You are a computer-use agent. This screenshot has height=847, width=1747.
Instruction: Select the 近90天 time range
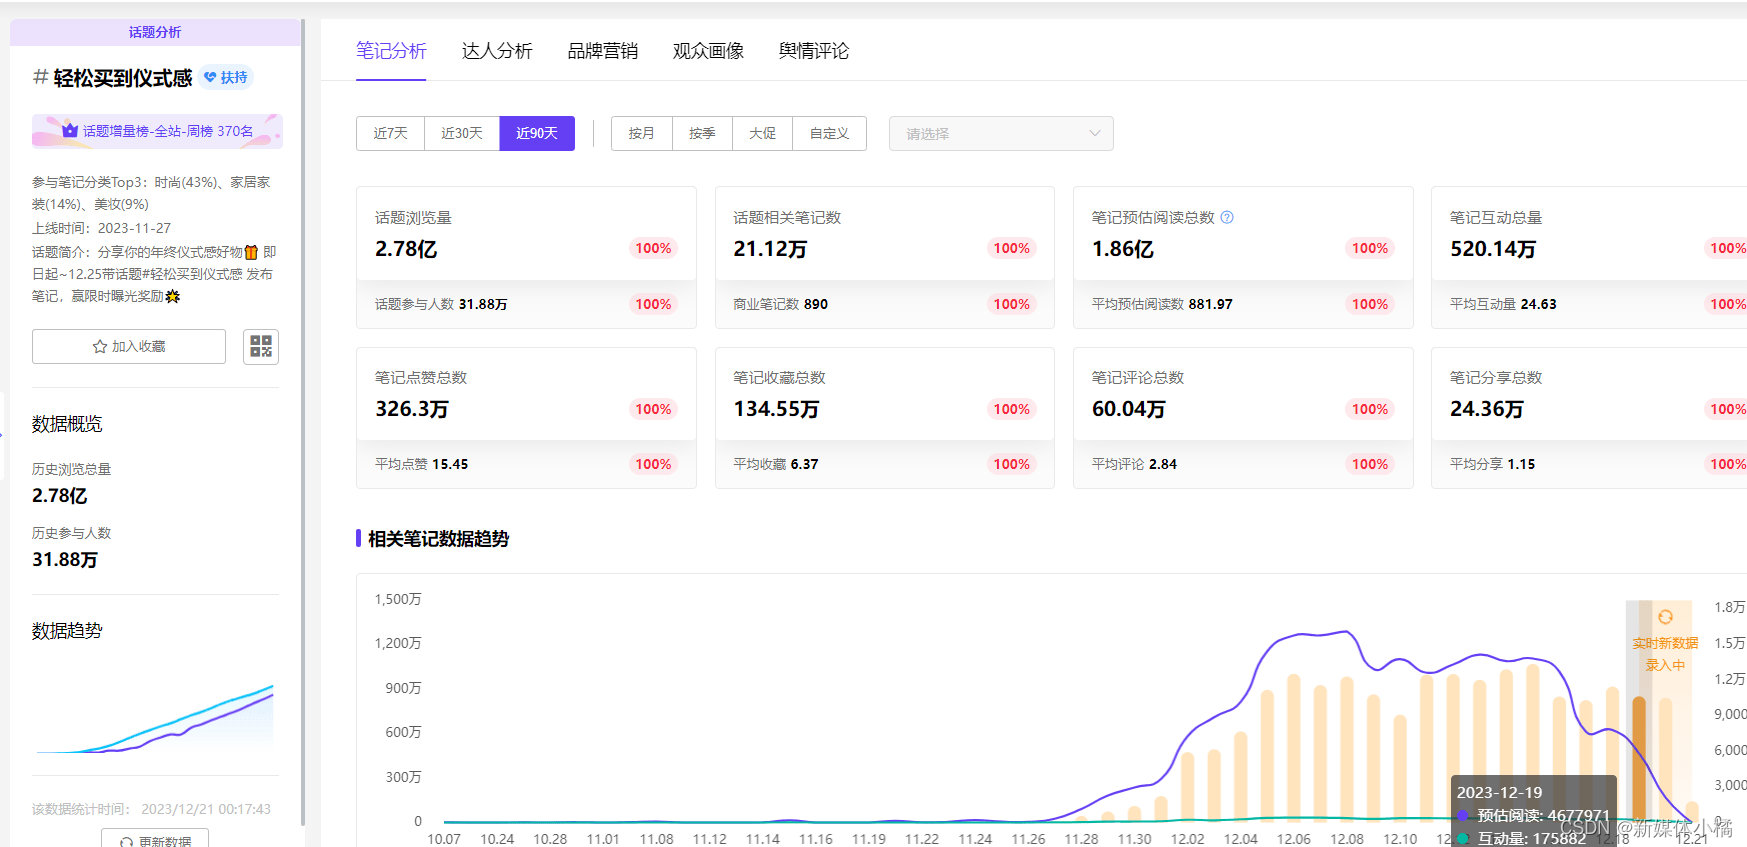537,133
